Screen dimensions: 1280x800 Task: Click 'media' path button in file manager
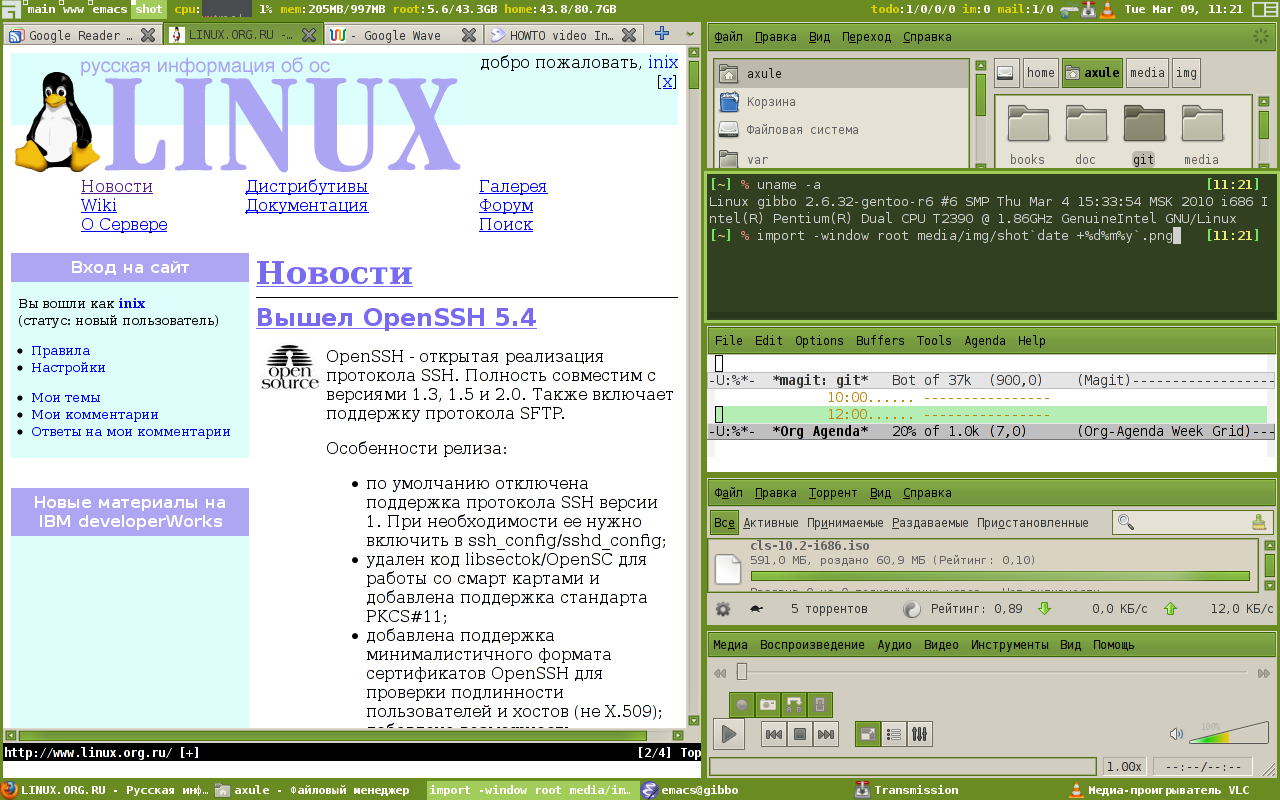click(1147, 72)
